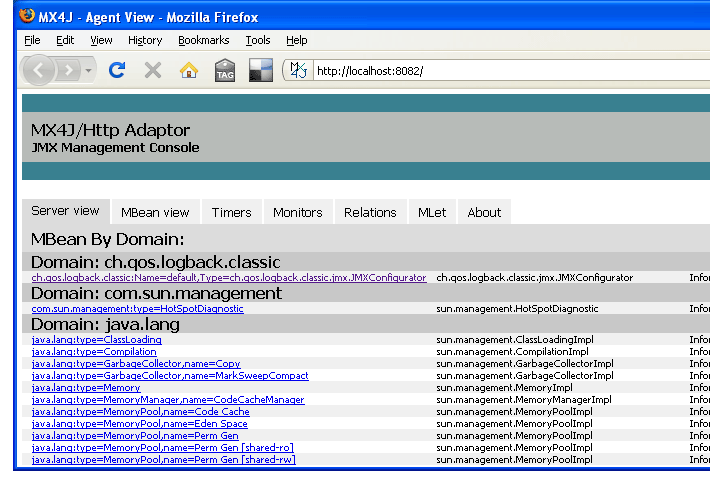
Task: Click the checkered square toolbar icon
Action: (x=261, y=70)
